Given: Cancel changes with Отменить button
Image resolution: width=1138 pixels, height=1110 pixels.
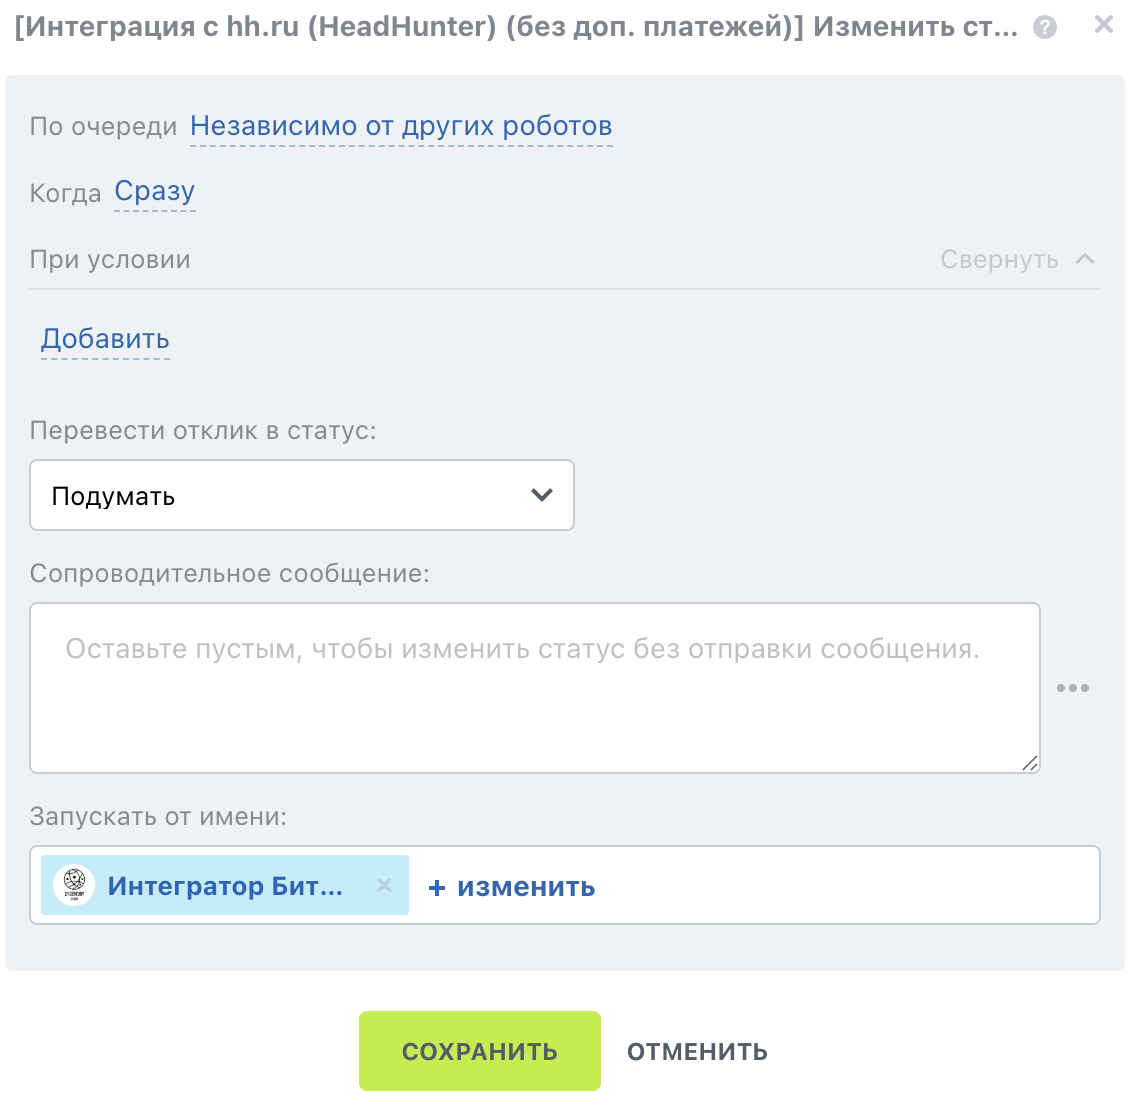Looking at the screenshot, I should click(697, 1052).
